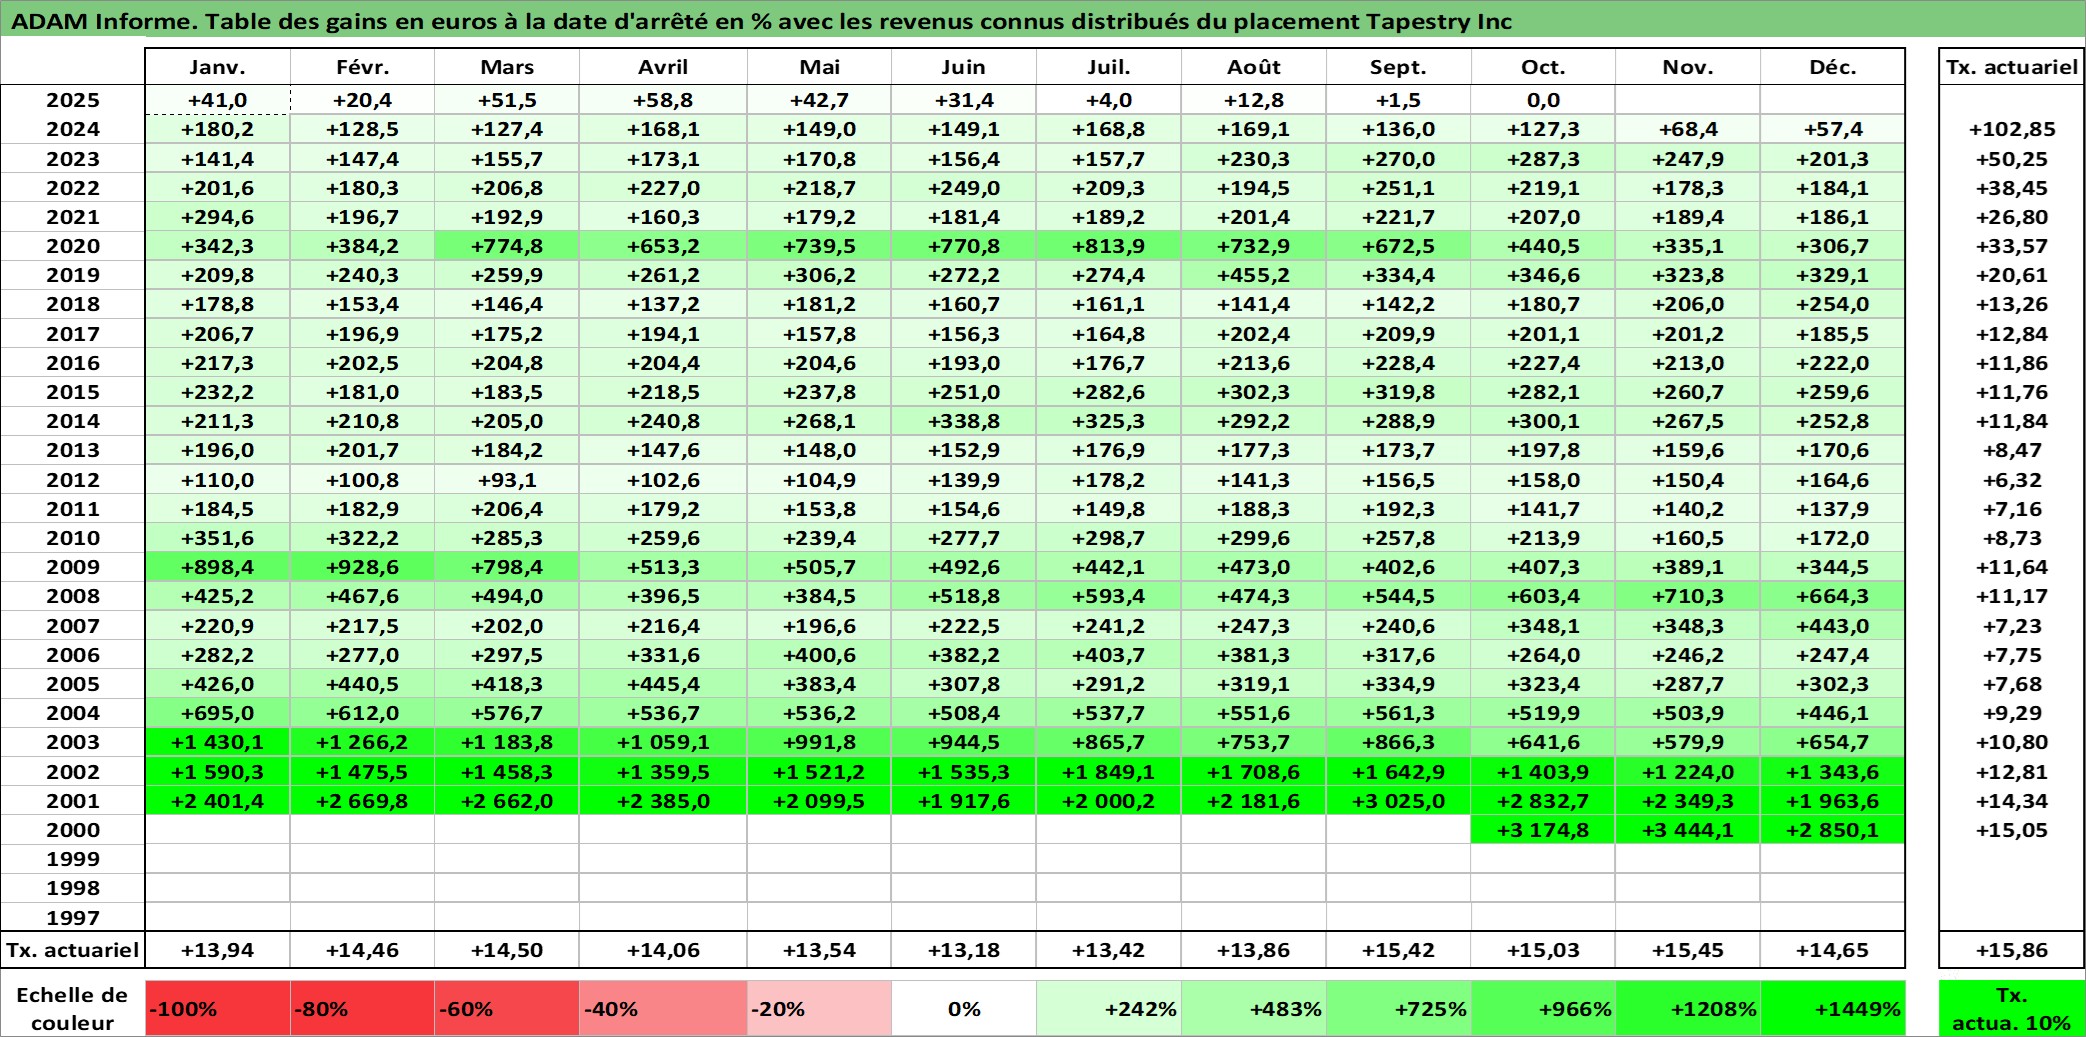Image resolution: width=2086 pixels, height=1037 pixels.
Task: Select the overall actuarial rate +15,86
Action: [2012, 950]
